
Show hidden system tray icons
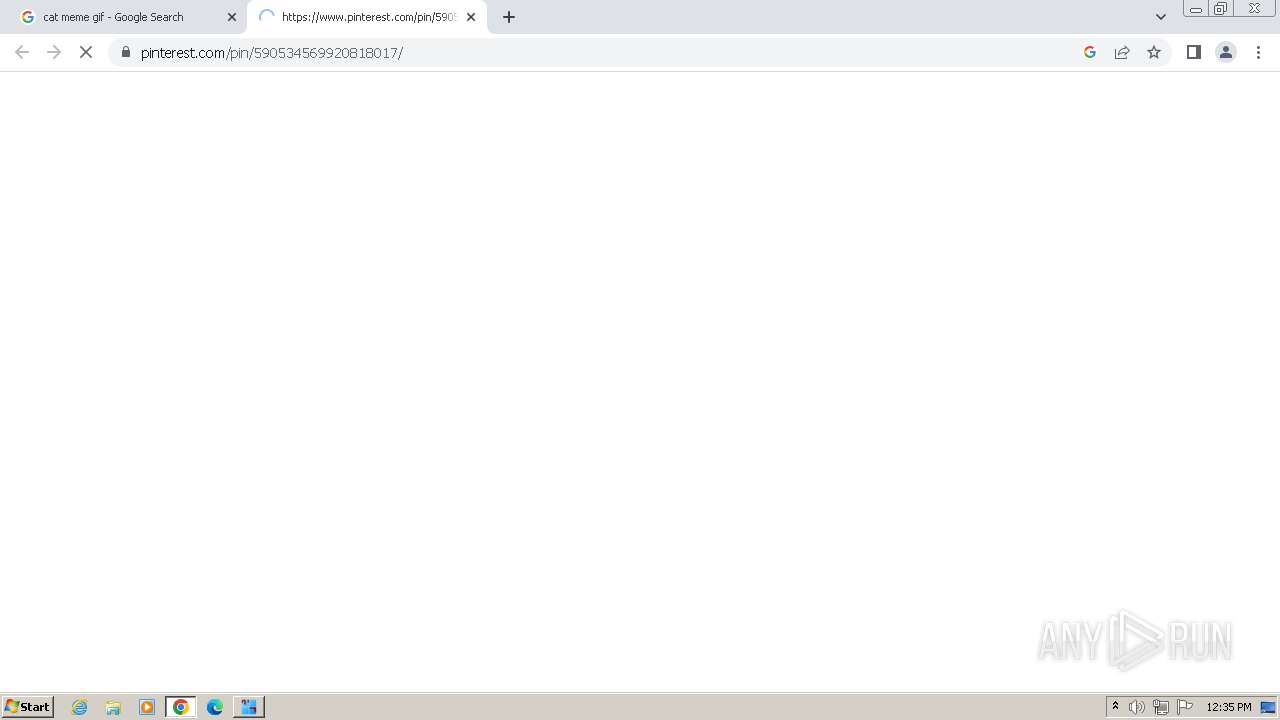(1116, 707)
